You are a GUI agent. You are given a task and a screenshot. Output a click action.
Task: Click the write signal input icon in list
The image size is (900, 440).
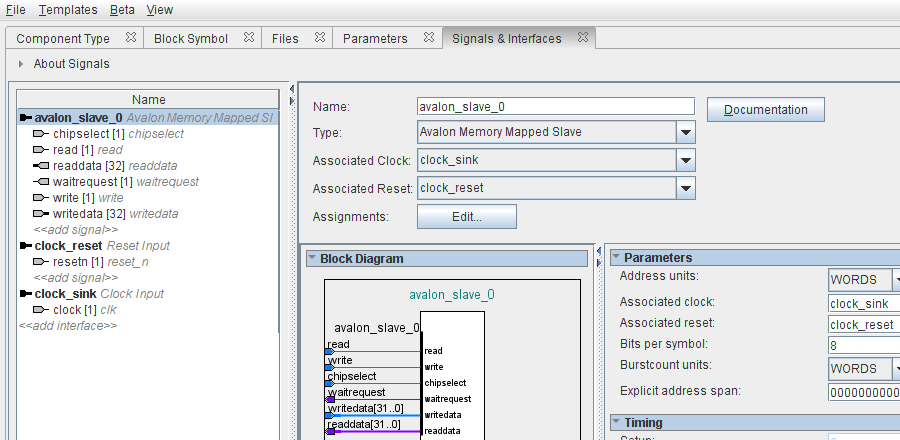(41, 198)
